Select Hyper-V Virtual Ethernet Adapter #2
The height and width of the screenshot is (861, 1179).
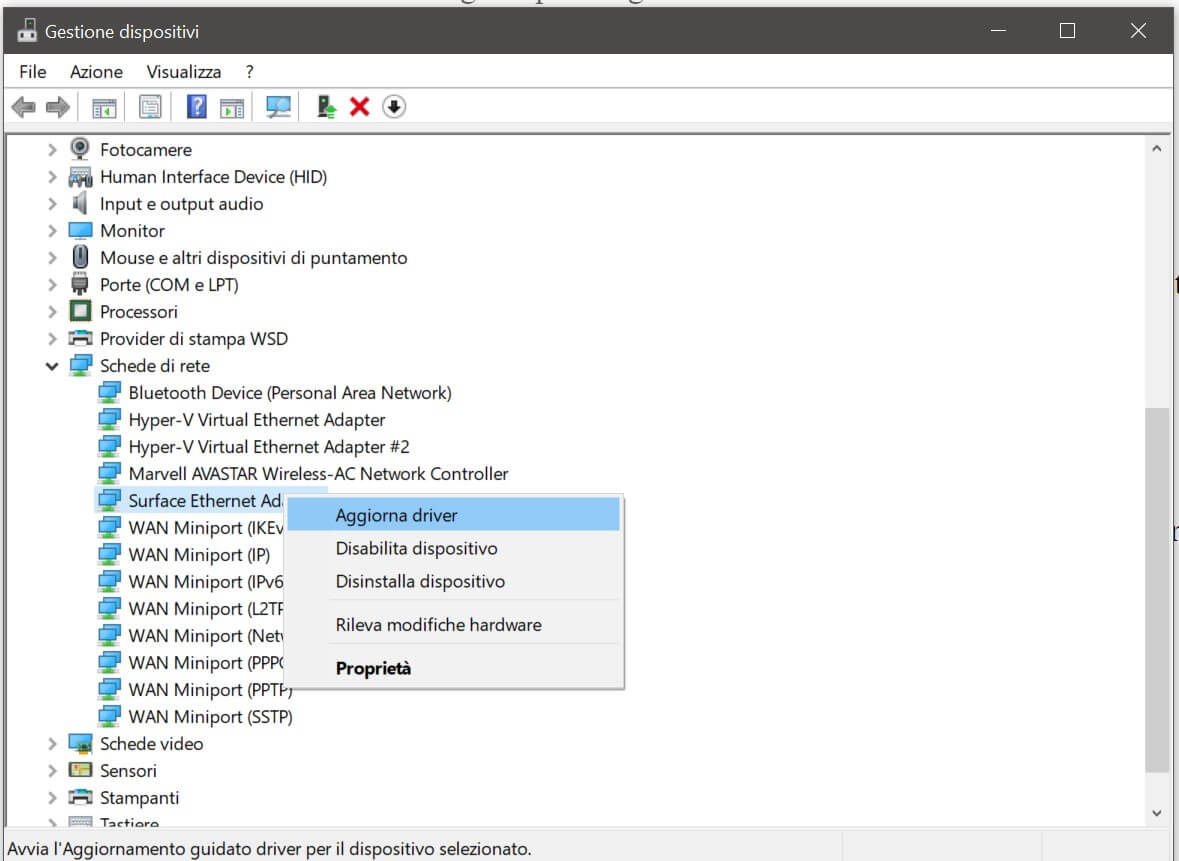click(268, 447)
